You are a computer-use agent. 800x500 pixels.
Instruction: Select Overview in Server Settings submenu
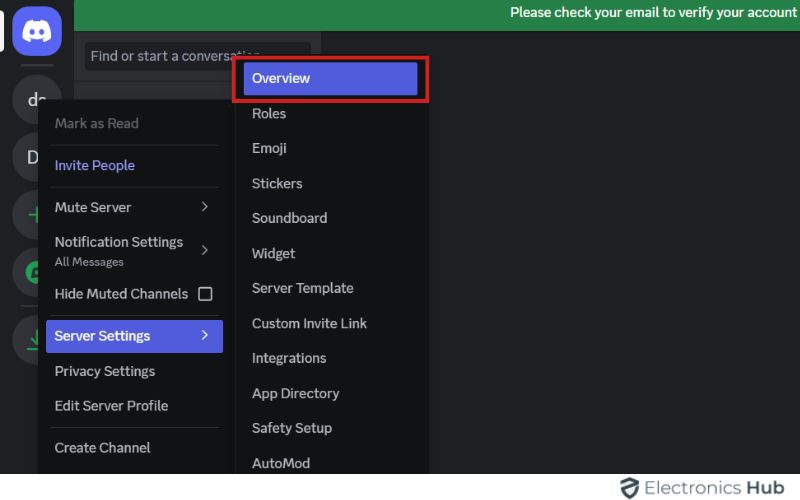(x=330, y=79)
